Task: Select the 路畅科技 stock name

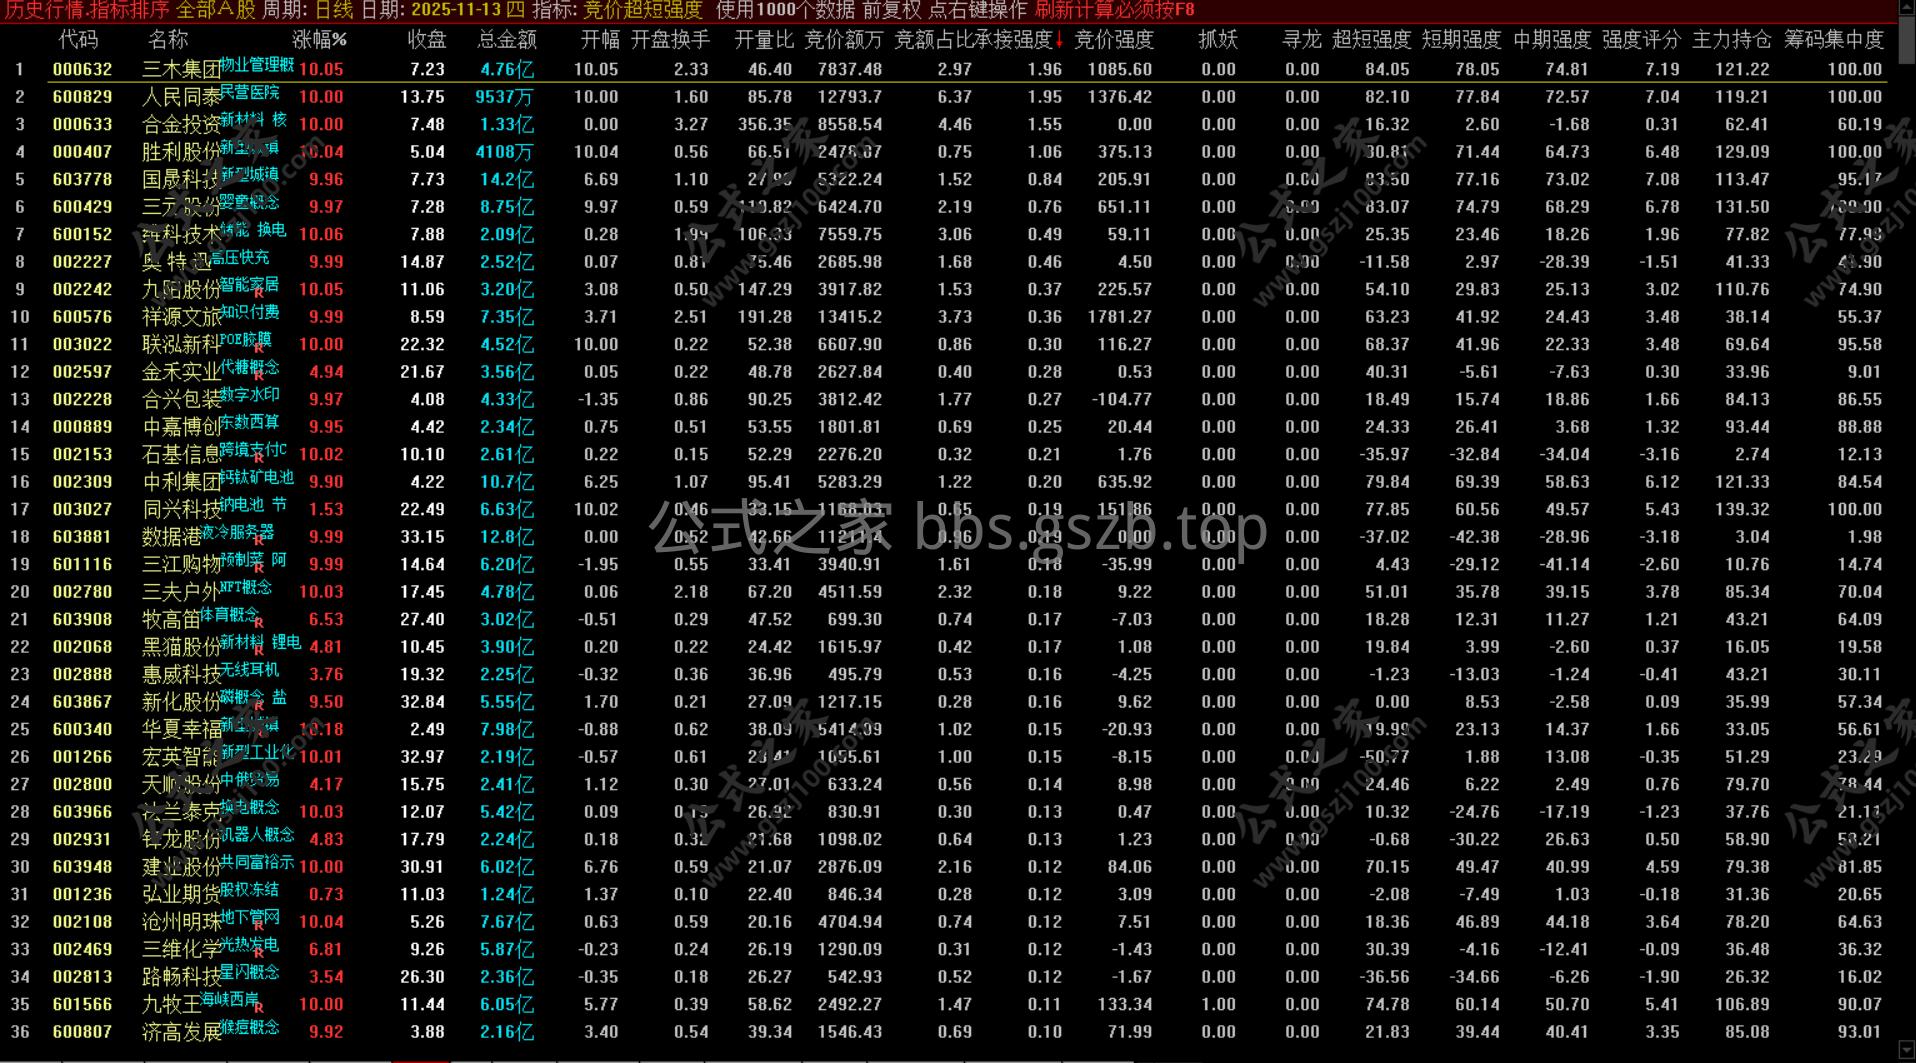Action: tap(181, 977)
